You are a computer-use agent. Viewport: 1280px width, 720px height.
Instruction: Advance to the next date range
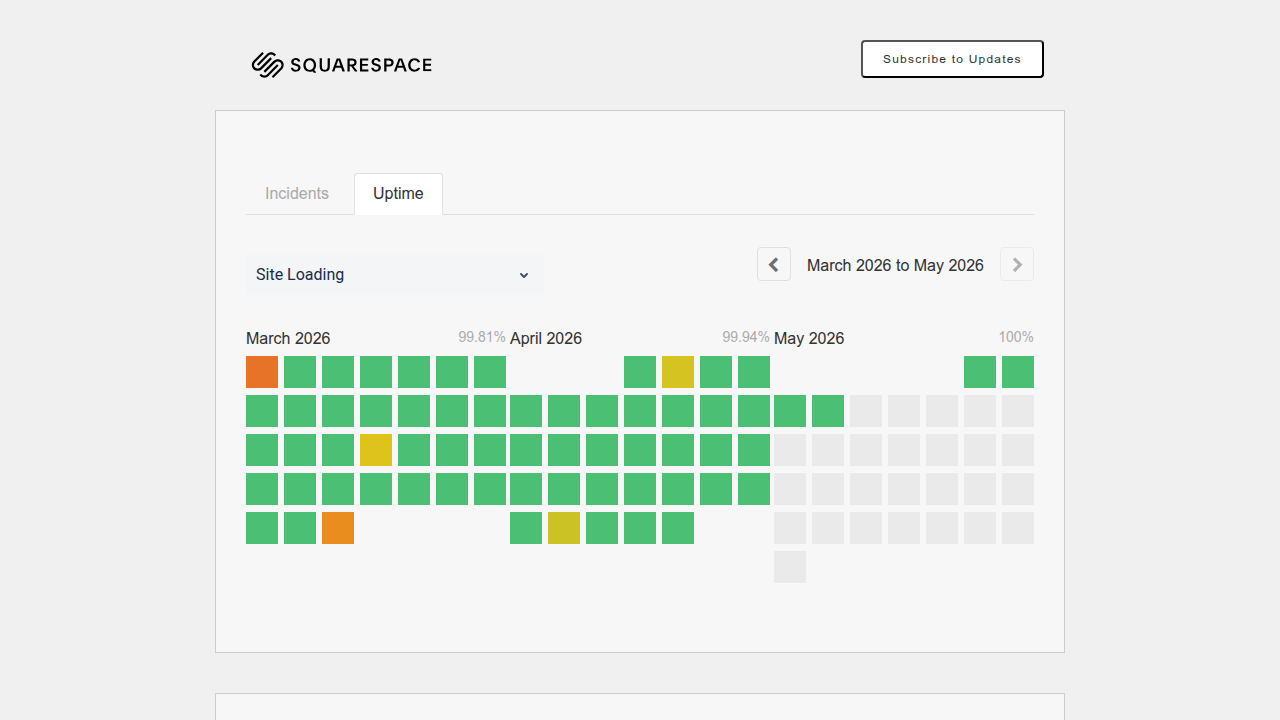click(x=1017, y=264)
